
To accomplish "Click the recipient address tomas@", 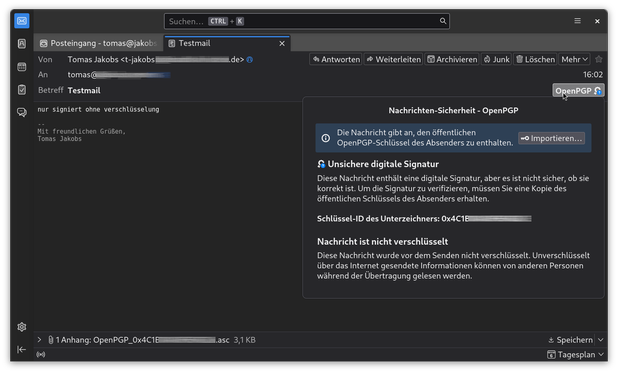I will point(119,75).
